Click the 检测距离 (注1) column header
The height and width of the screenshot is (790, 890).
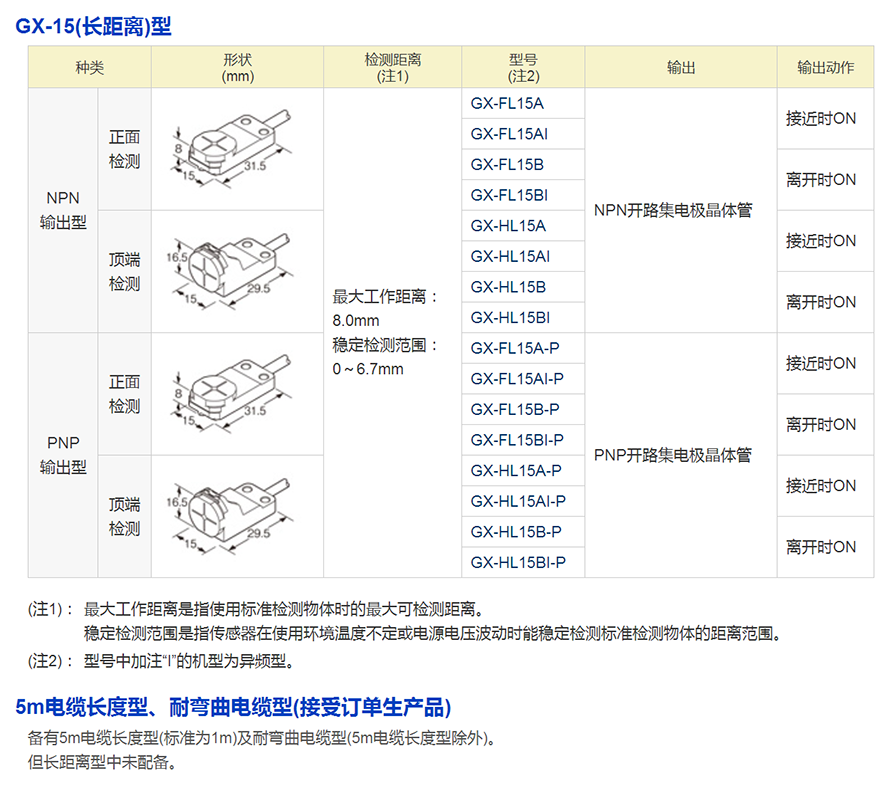(x=392, y=67)
